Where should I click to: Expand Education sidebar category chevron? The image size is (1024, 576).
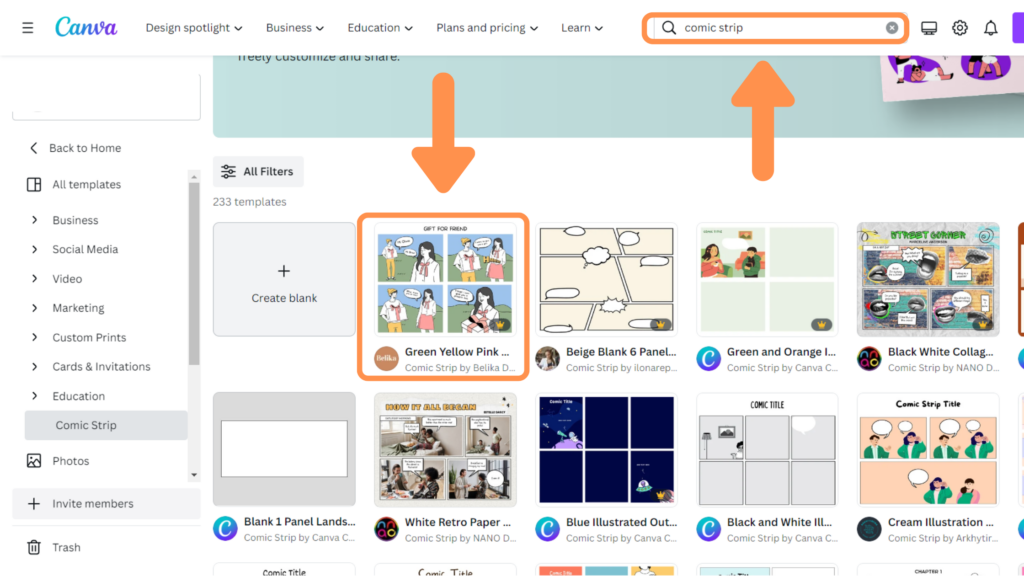[x=35, y=396]
